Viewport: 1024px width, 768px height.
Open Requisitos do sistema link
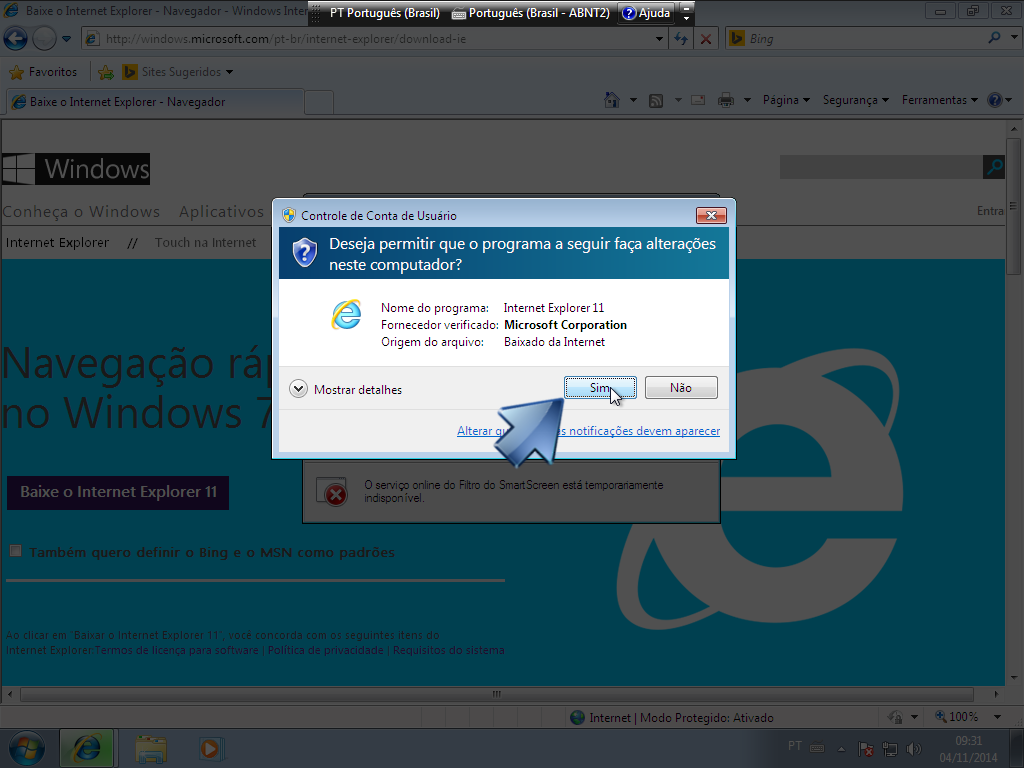pos(449,650)
